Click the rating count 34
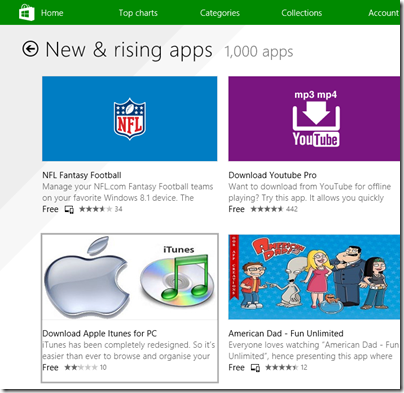The image size is (404, 393). [x=118, y=209]
